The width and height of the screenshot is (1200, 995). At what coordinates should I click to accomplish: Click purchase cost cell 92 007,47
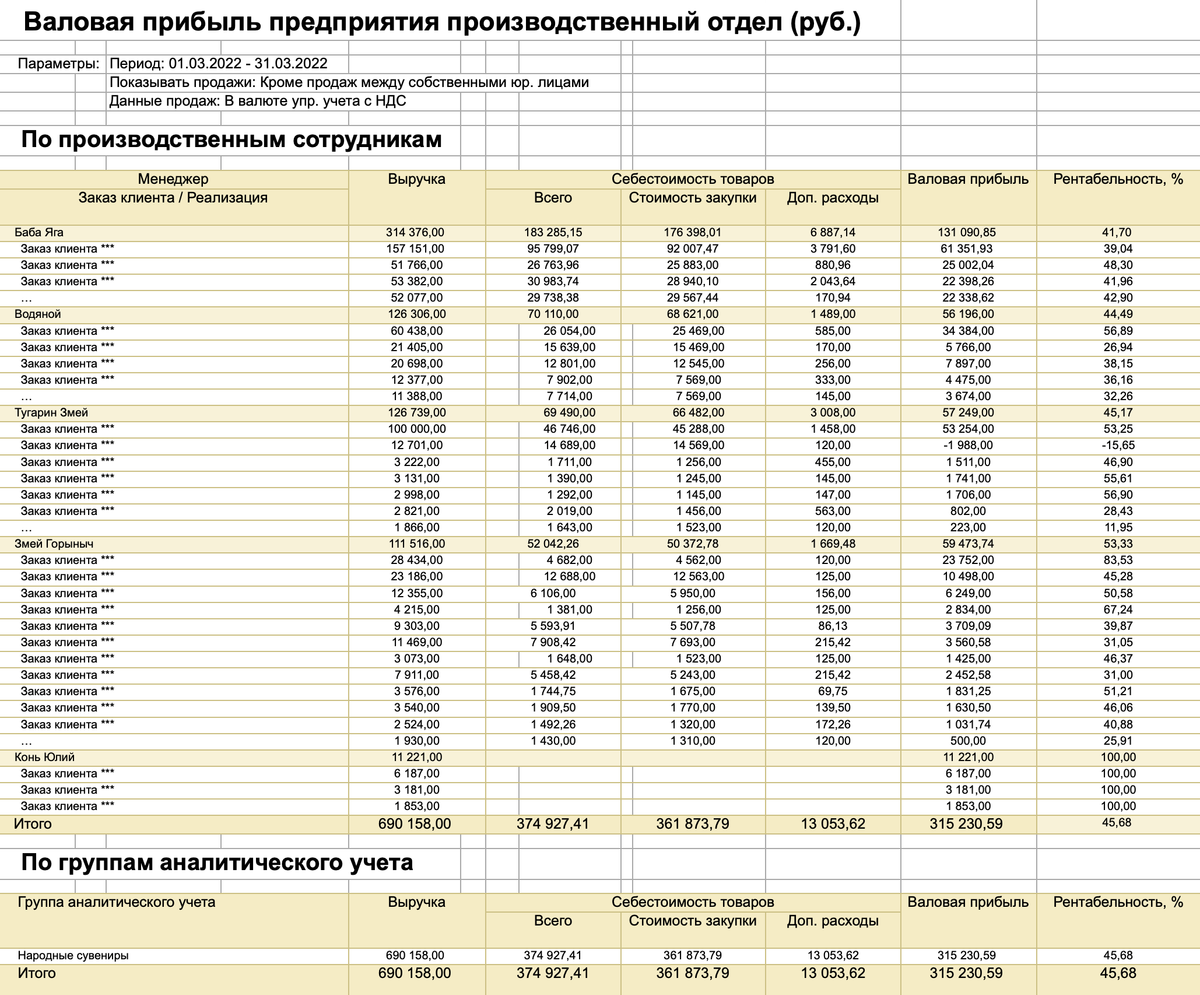tap(693, 248)
